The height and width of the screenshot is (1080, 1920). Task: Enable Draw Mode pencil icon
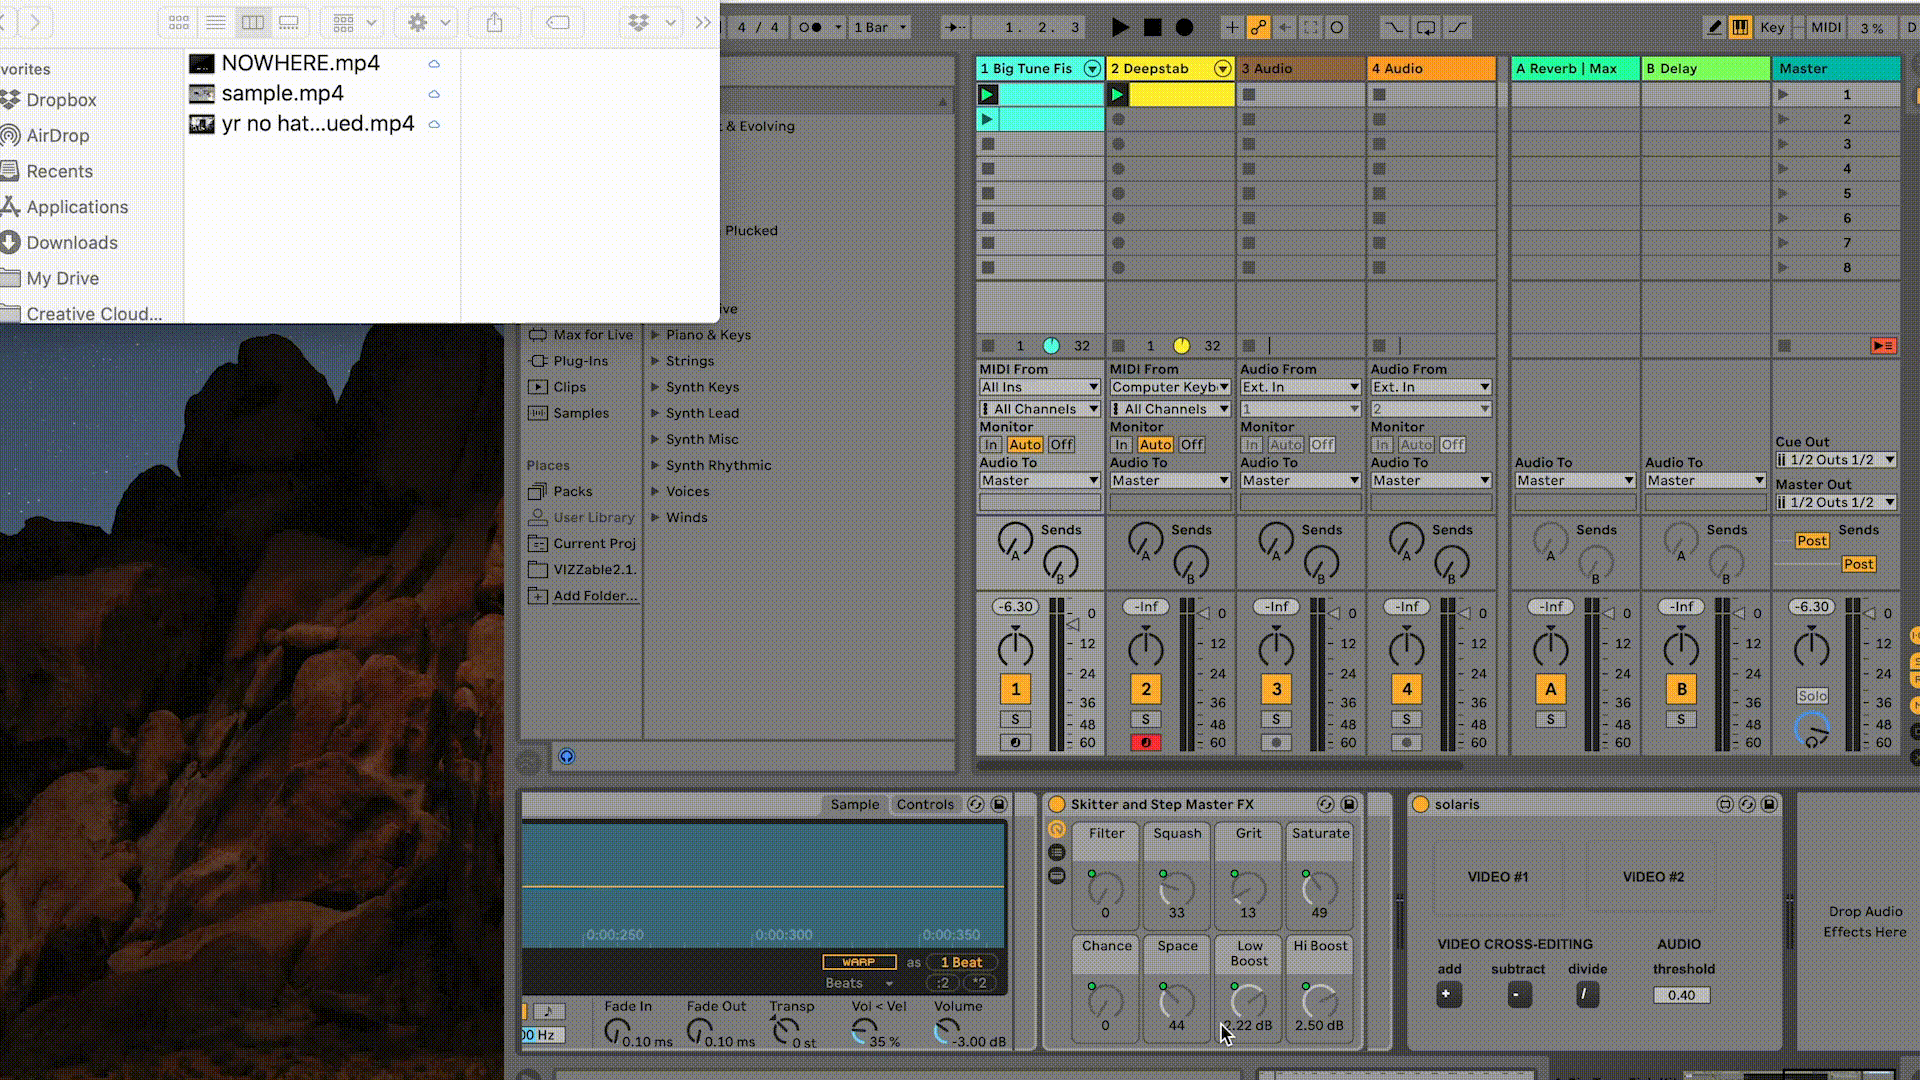coord(1714,27)
